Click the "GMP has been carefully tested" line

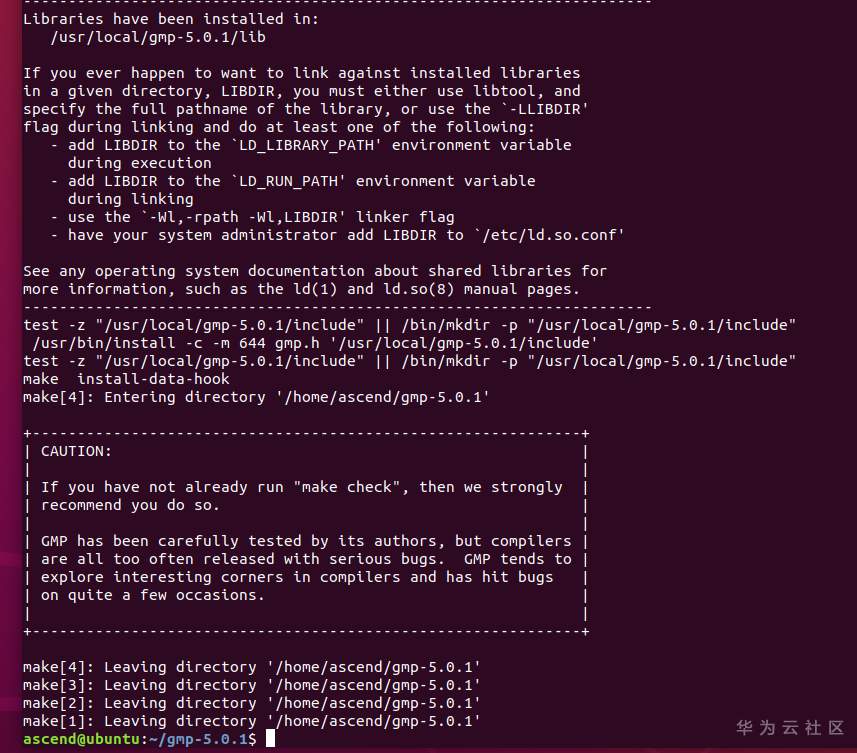point(305,541)
